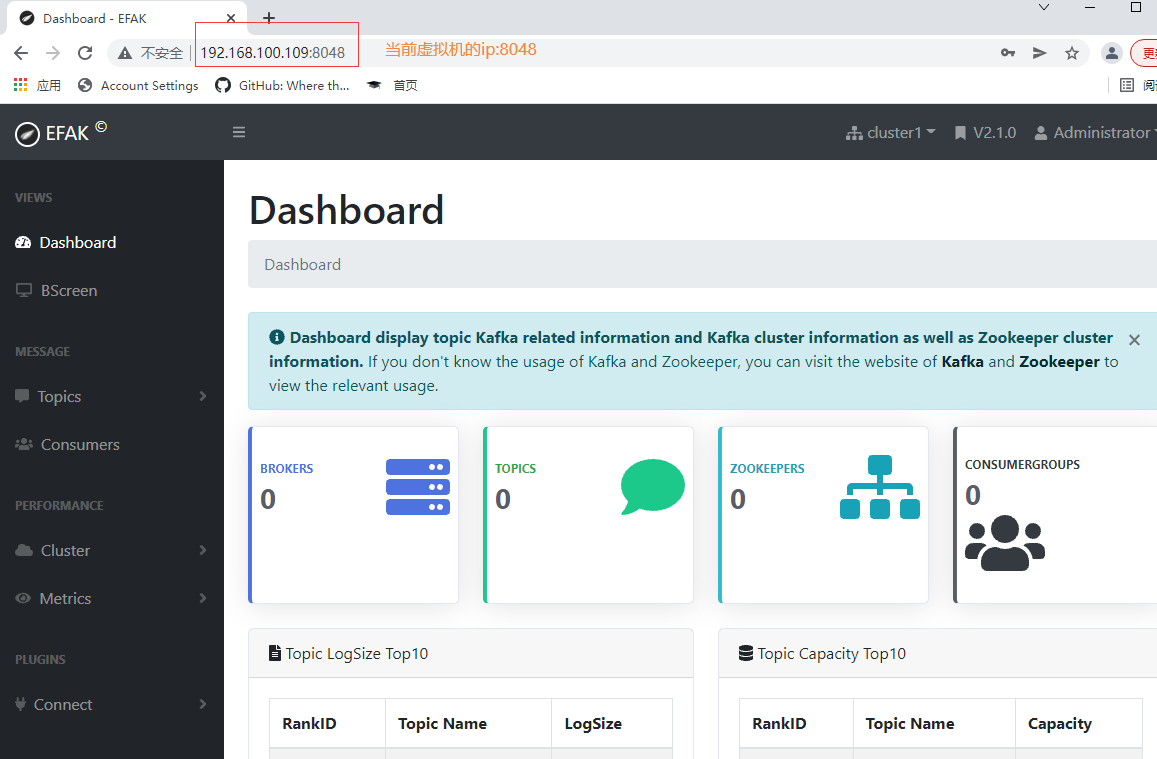Open the Apps bookmark shortcut
The height and width of the screenshot is (759, 1157).
coord(37,86)
